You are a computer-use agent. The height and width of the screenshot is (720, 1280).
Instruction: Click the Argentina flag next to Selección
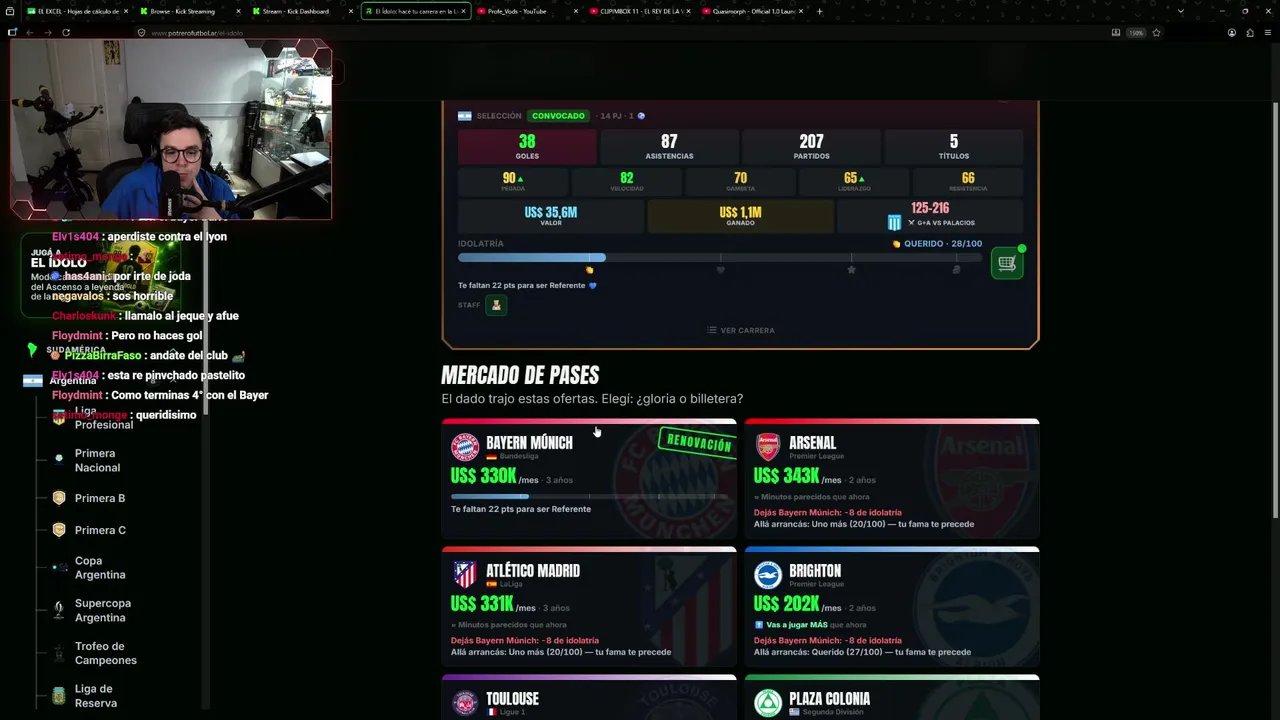click(464, 116)
